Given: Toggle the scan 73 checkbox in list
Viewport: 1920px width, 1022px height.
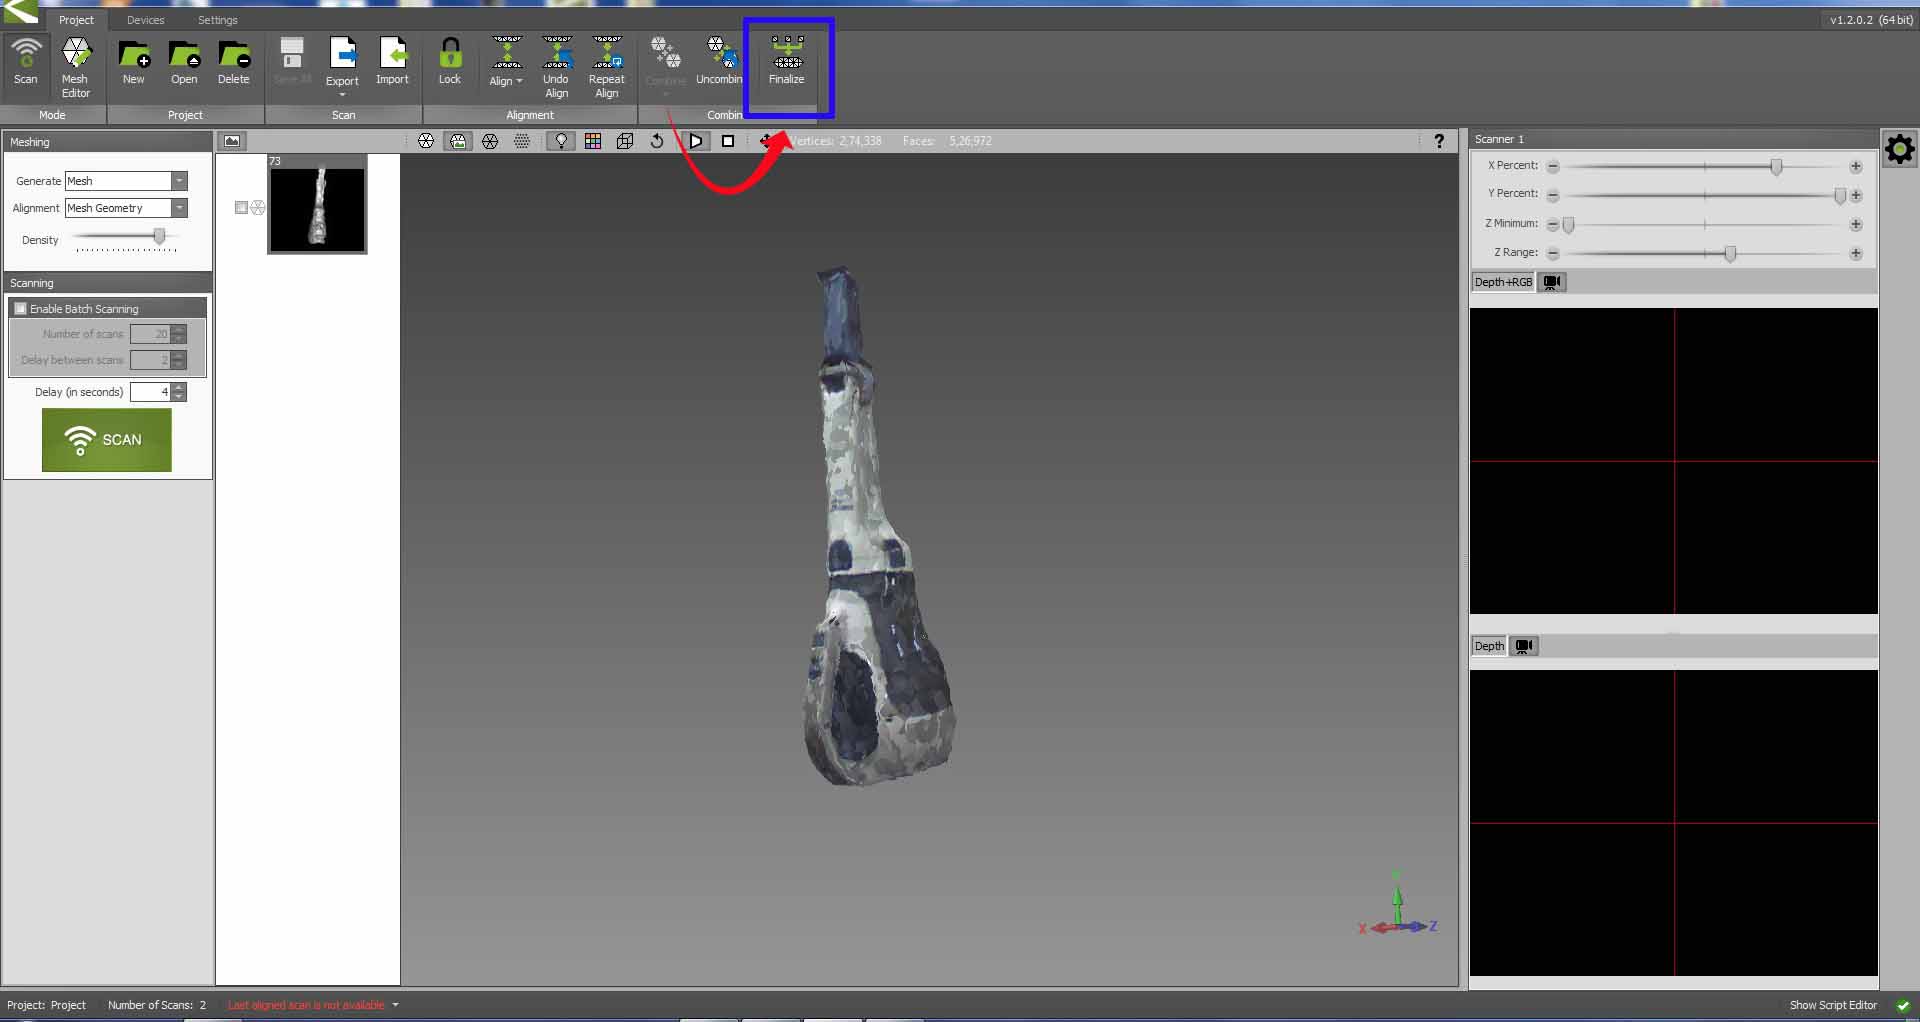Looking at the screenshot, I should click(241, 208).
